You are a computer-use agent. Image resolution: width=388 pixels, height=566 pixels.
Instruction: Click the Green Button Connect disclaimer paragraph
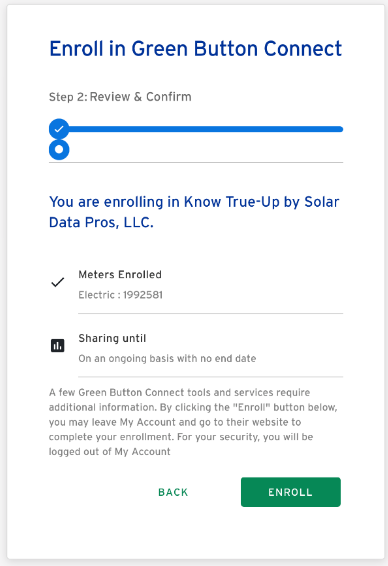[193, 422]
